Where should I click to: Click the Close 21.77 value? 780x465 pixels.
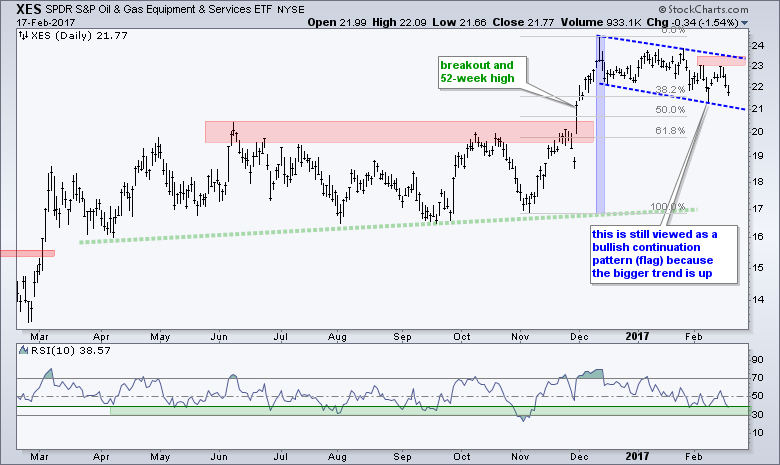tap(524, 22)
